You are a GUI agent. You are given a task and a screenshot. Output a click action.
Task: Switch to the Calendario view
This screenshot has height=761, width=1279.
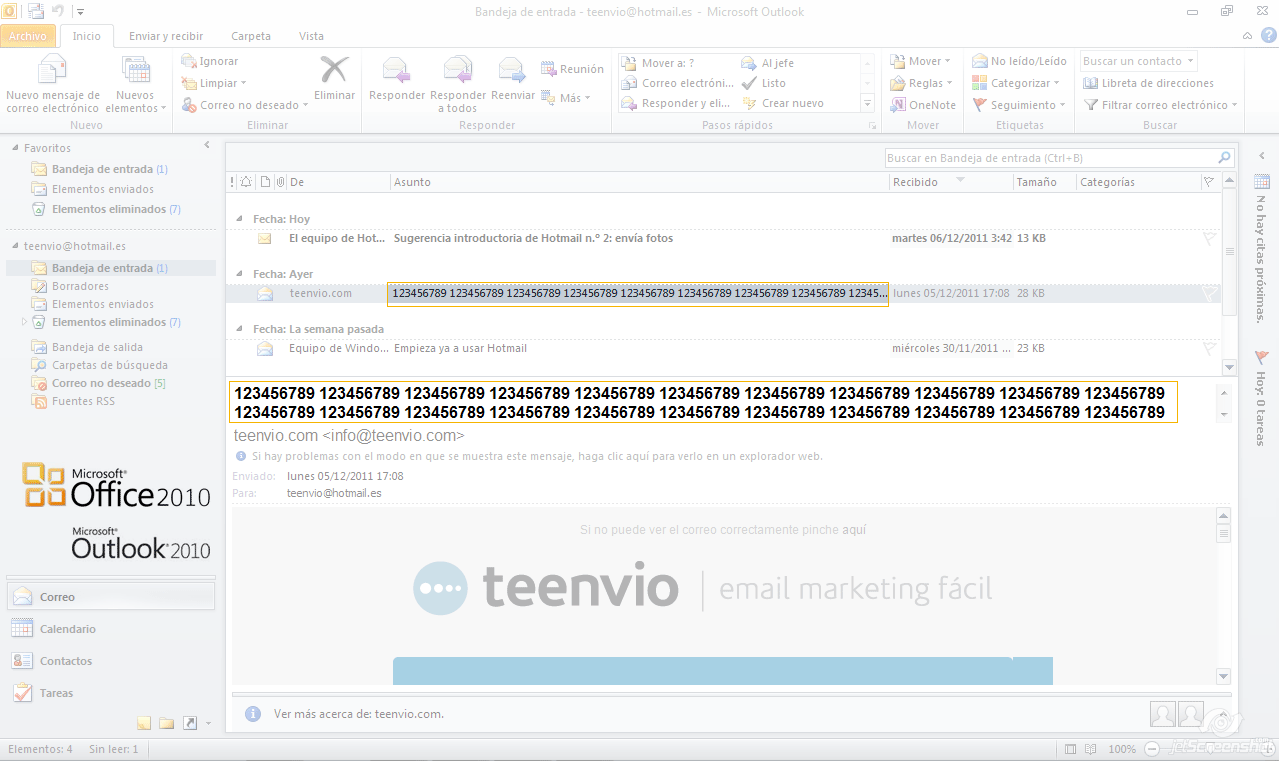(x=110, y=629)
